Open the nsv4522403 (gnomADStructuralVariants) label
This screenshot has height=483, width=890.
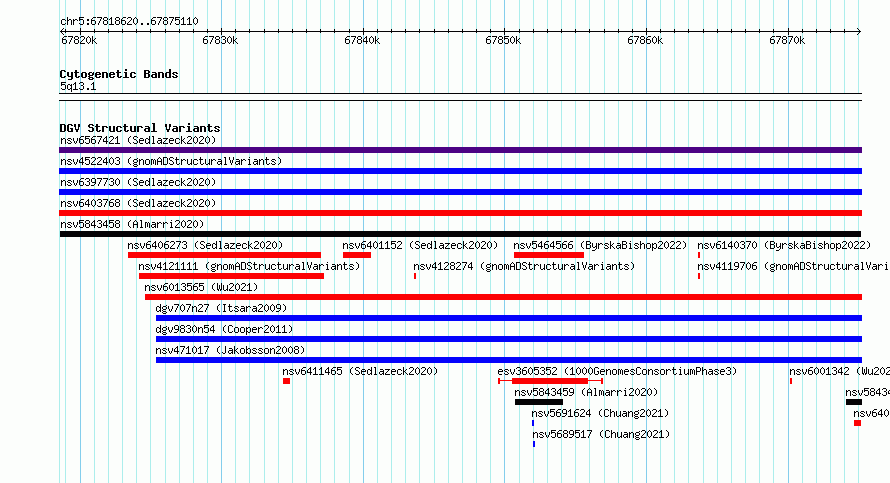click(171, 161)
